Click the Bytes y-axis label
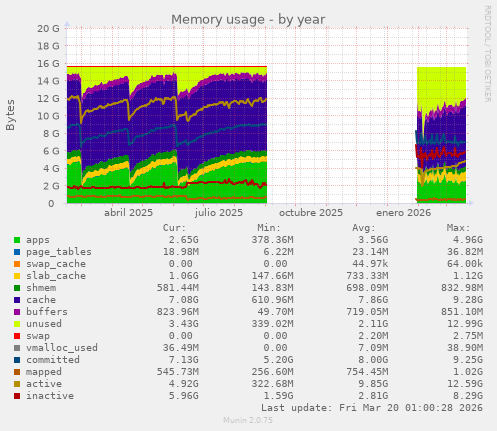Viewport: 497px width, 431px height. point(10,115)
